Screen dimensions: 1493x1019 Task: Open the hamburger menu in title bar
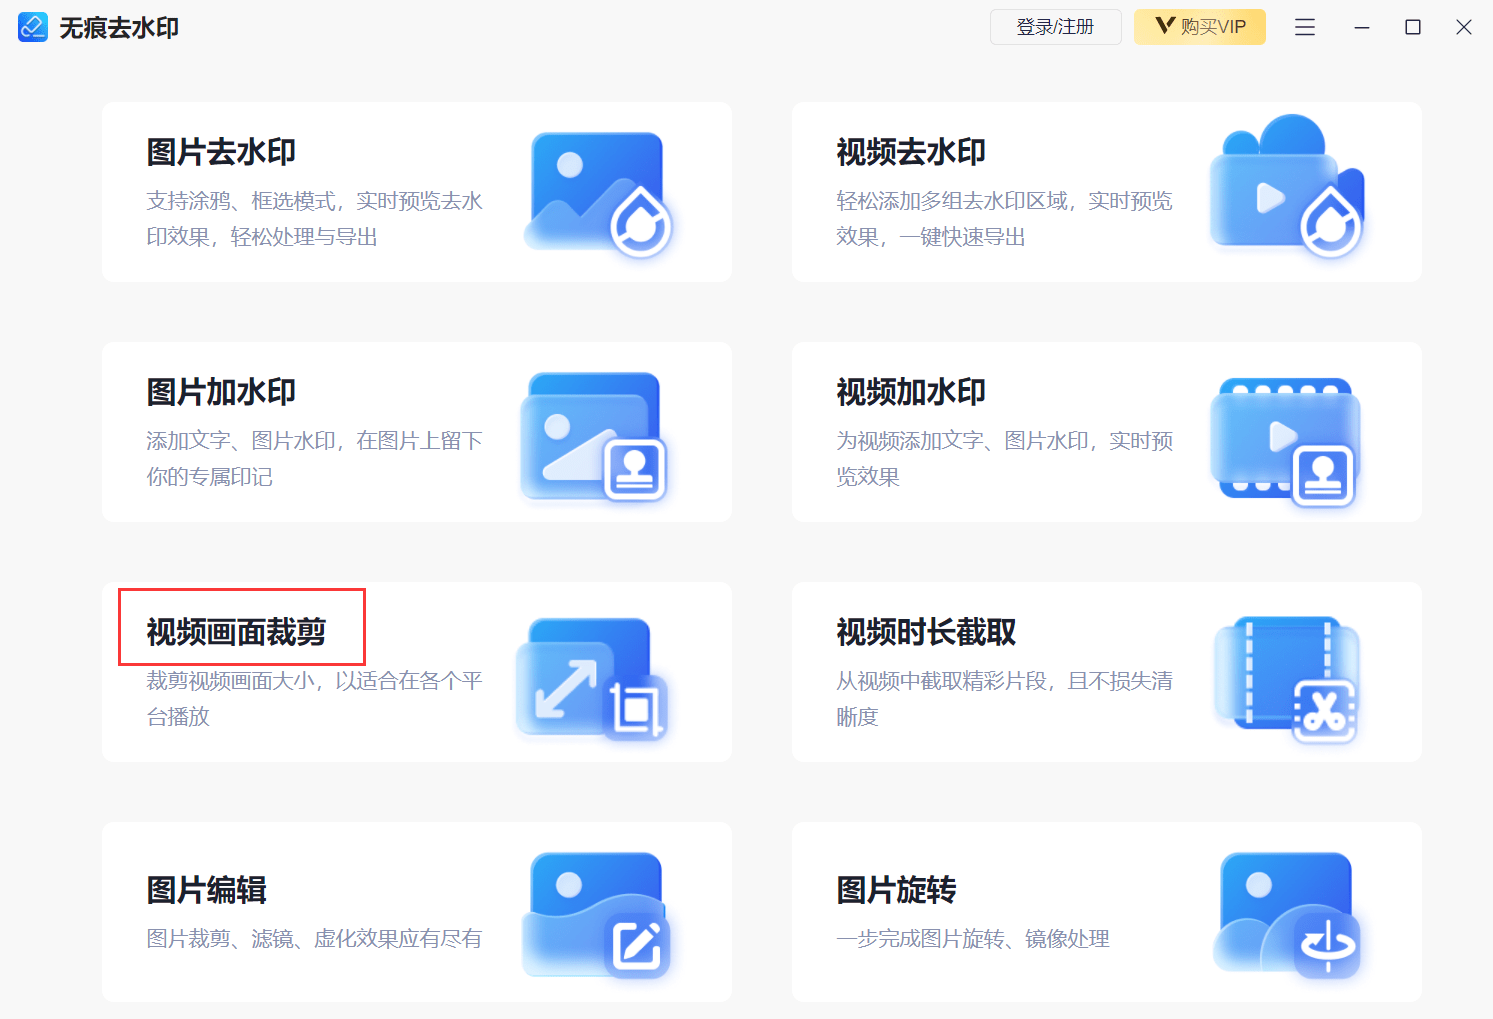click(x=1305, y=27)
